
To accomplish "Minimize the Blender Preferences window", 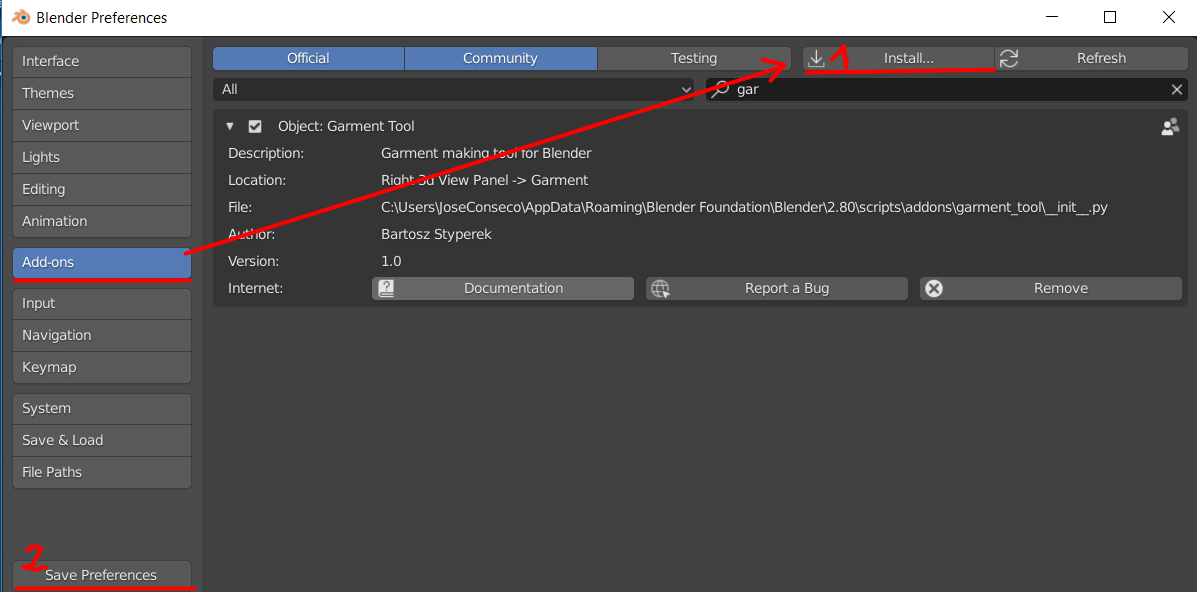I will tap(1052, 18).
